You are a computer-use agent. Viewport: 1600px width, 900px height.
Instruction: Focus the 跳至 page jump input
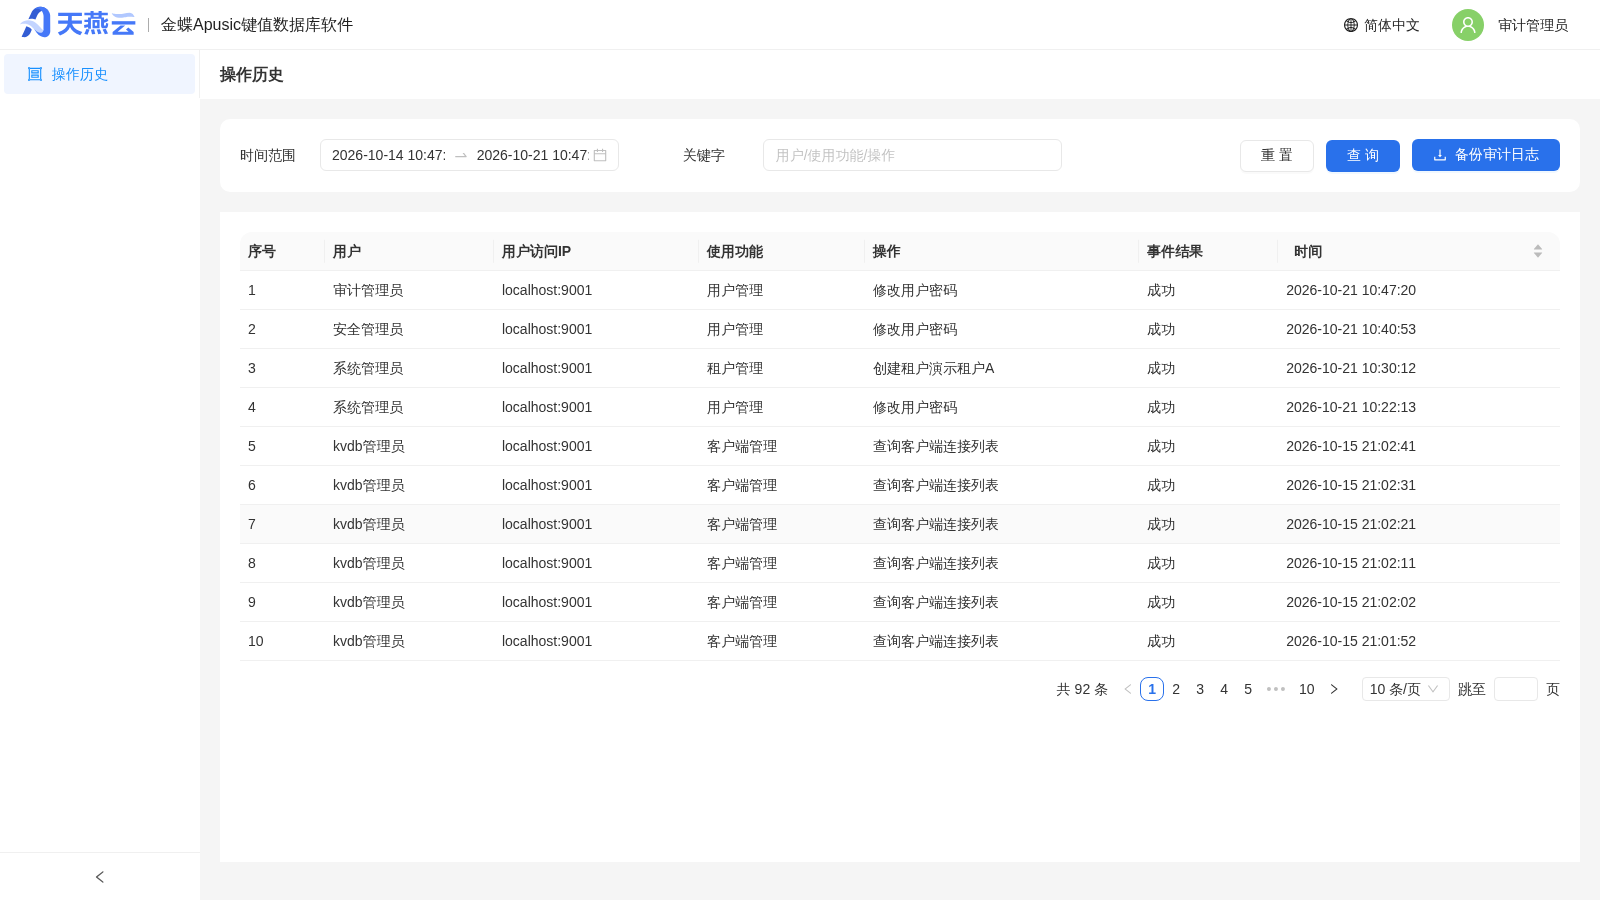point(1516,689)
